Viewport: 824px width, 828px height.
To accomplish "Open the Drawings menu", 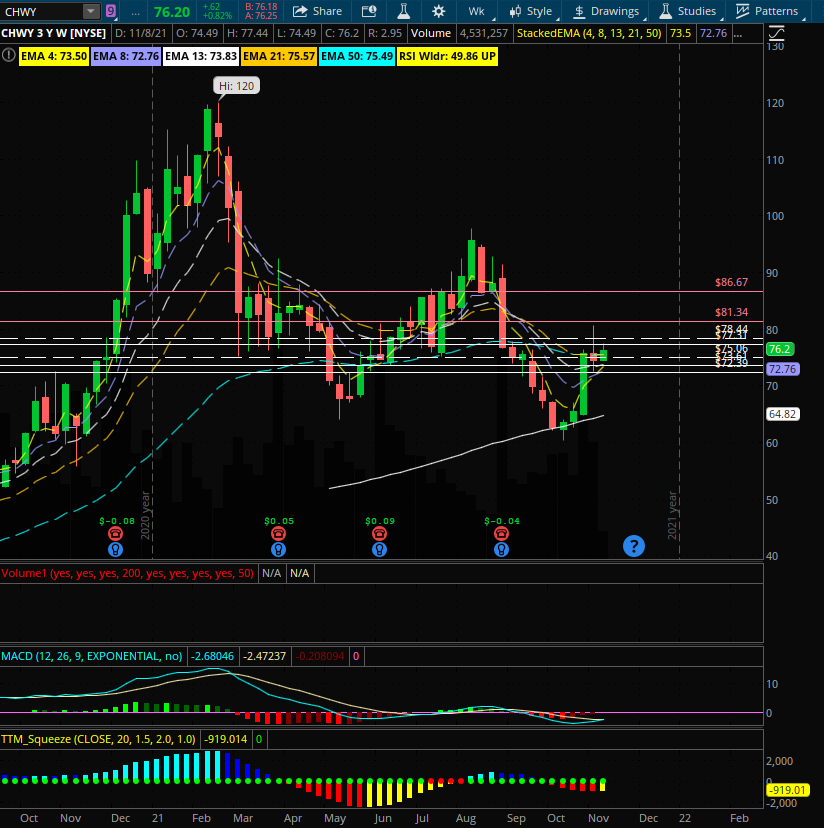I will click(607, 11).
